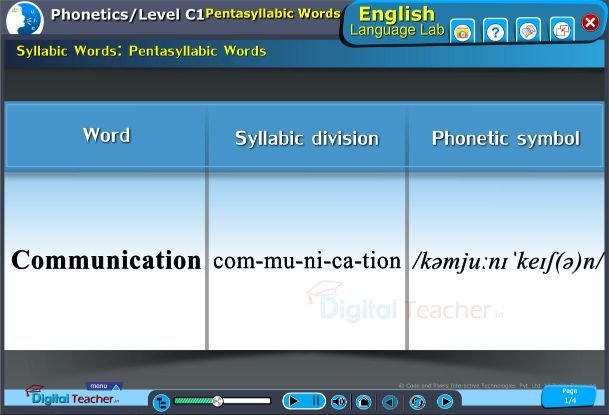Go to the previous page arrow
This screenshot has width=609, height=415.
click(390, 402)
